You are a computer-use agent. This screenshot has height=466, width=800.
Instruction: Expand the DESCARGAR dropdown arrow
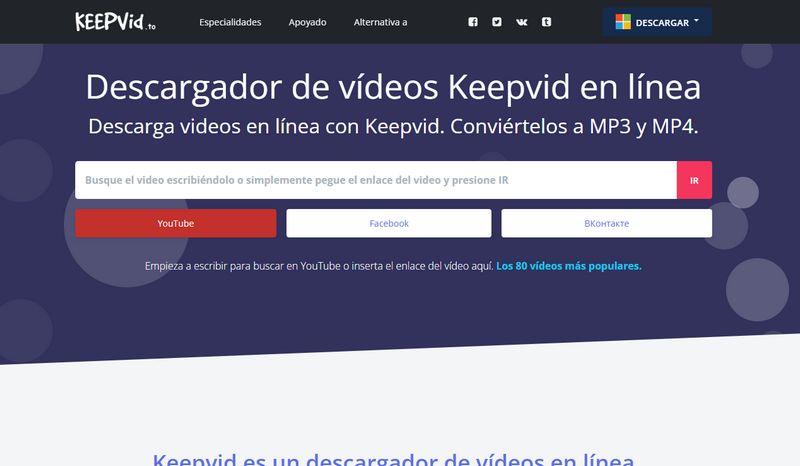(x=696, y=21)
